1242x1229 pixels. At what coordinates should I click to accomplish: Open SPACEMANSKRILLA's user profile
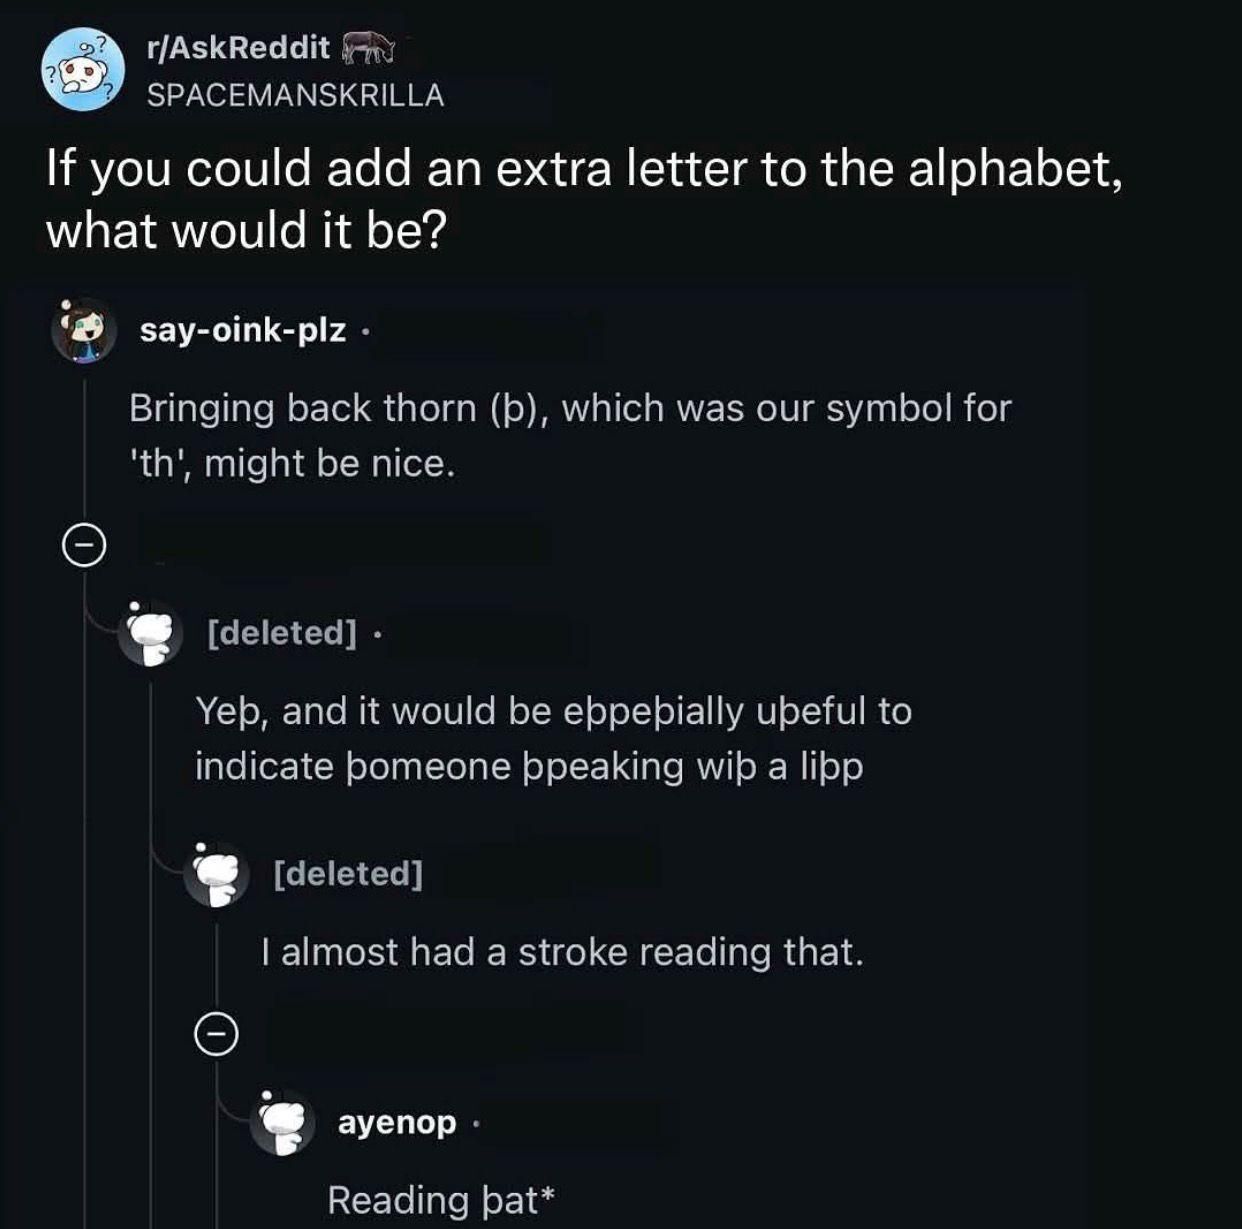pos(295,95)
